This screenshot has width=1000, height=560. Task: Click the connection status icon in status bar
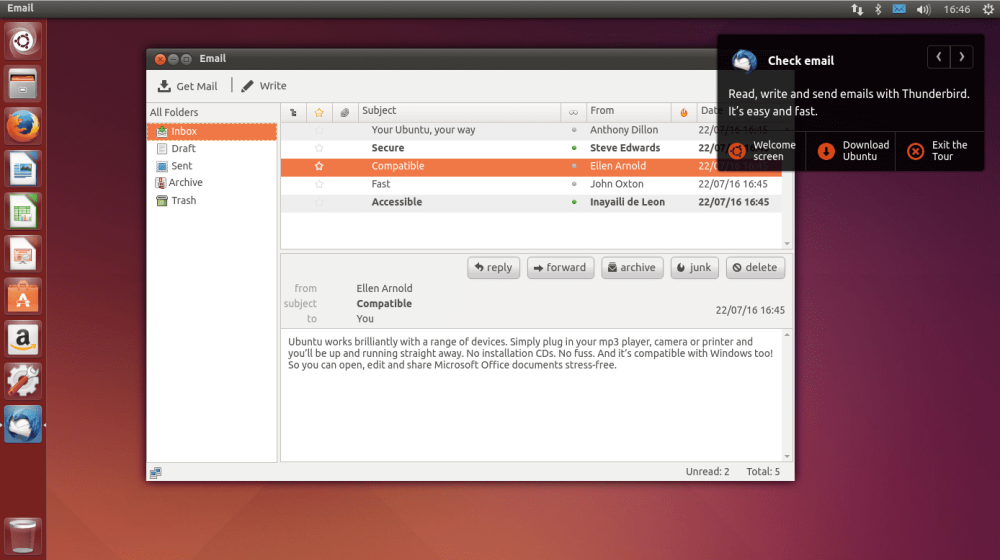pos(156,473)
